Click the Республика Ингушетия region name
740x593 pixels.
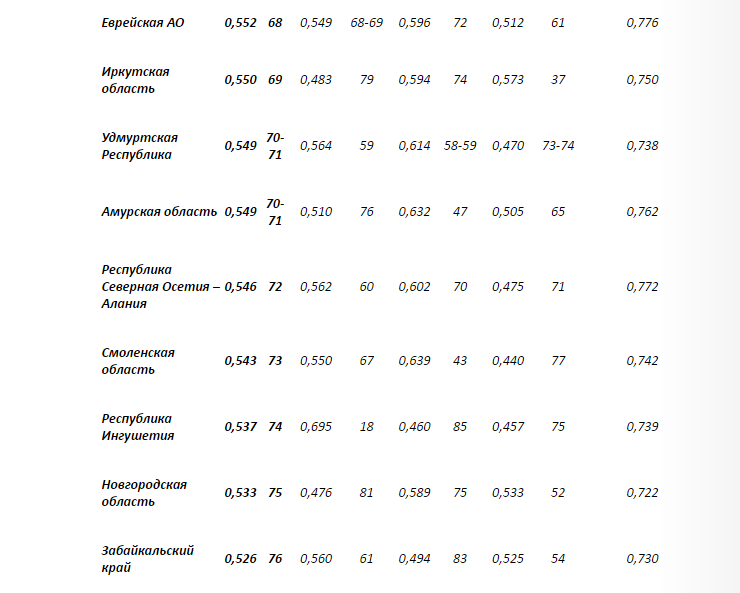[x=138, y=427]
